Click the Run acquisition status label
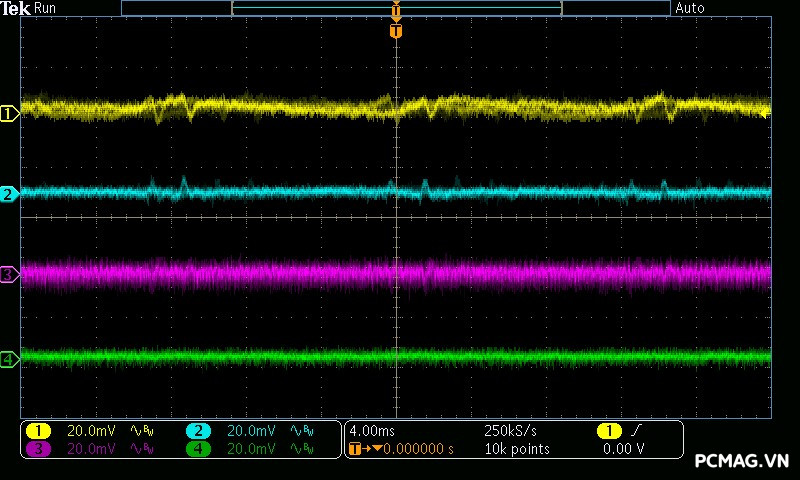This screenshot has height=480, width=800. pos(46,8)
